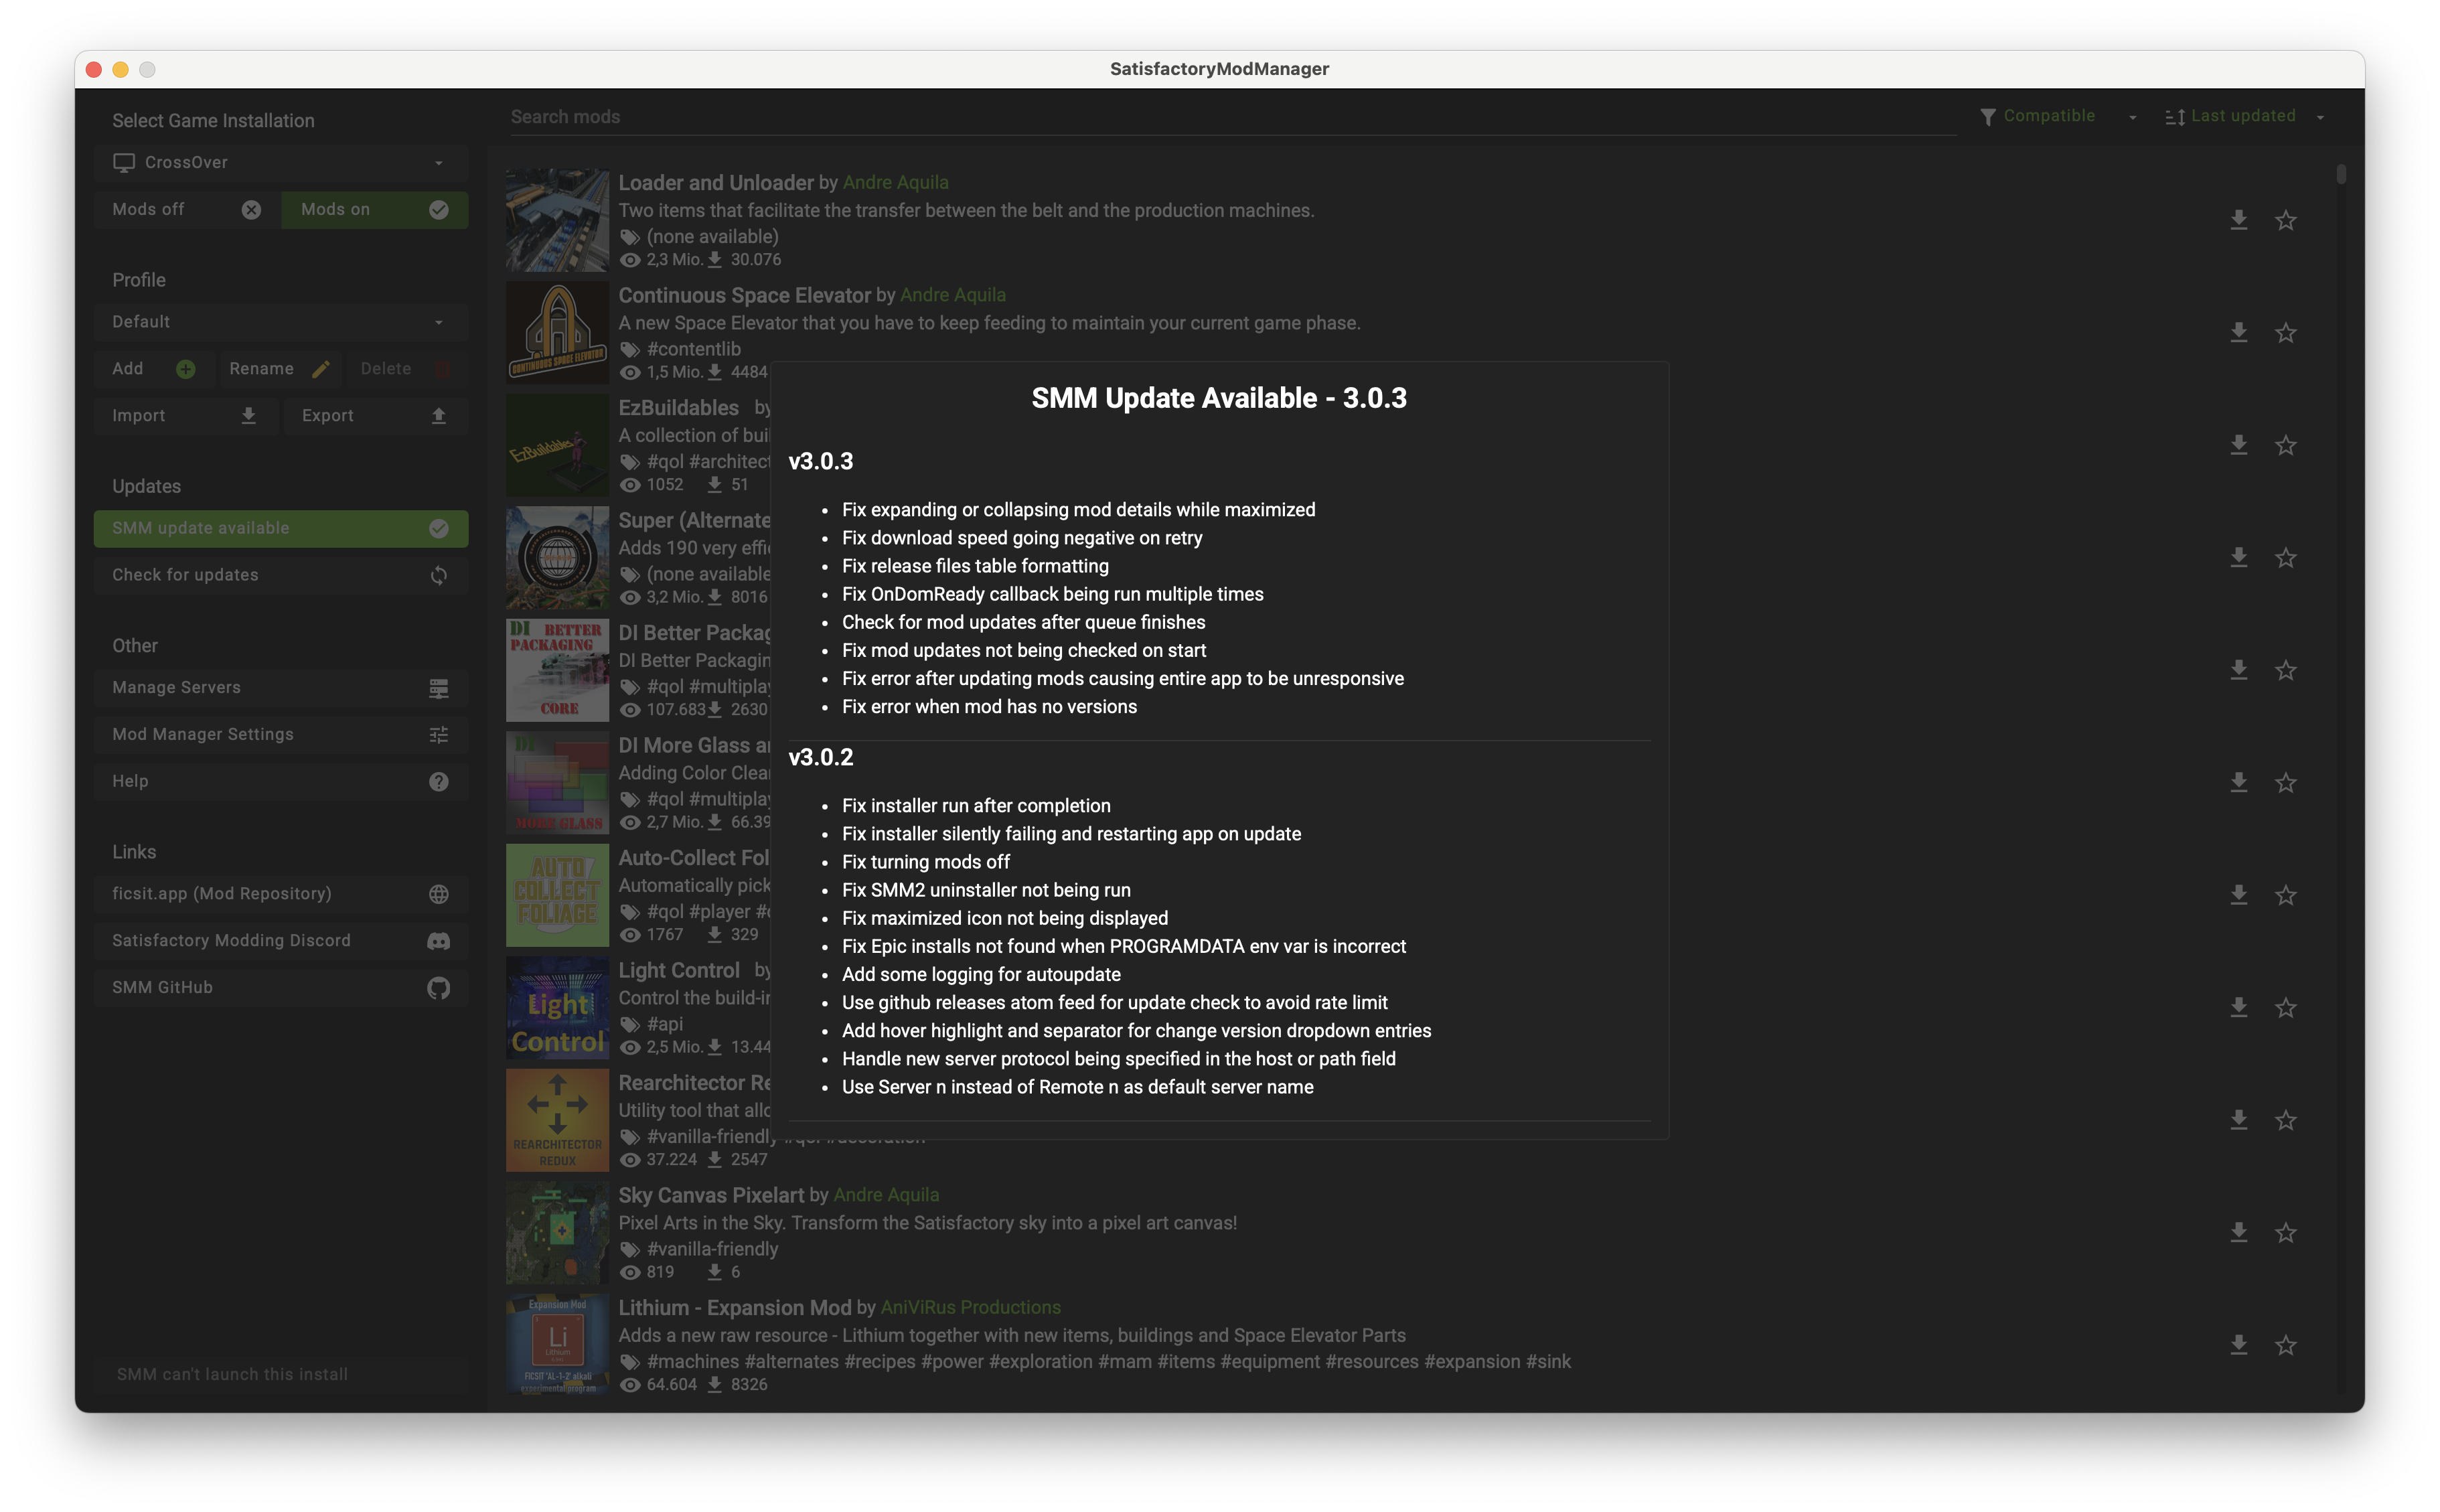Focus the Search mods field
The image size is (2440, 1512).
1232,117
